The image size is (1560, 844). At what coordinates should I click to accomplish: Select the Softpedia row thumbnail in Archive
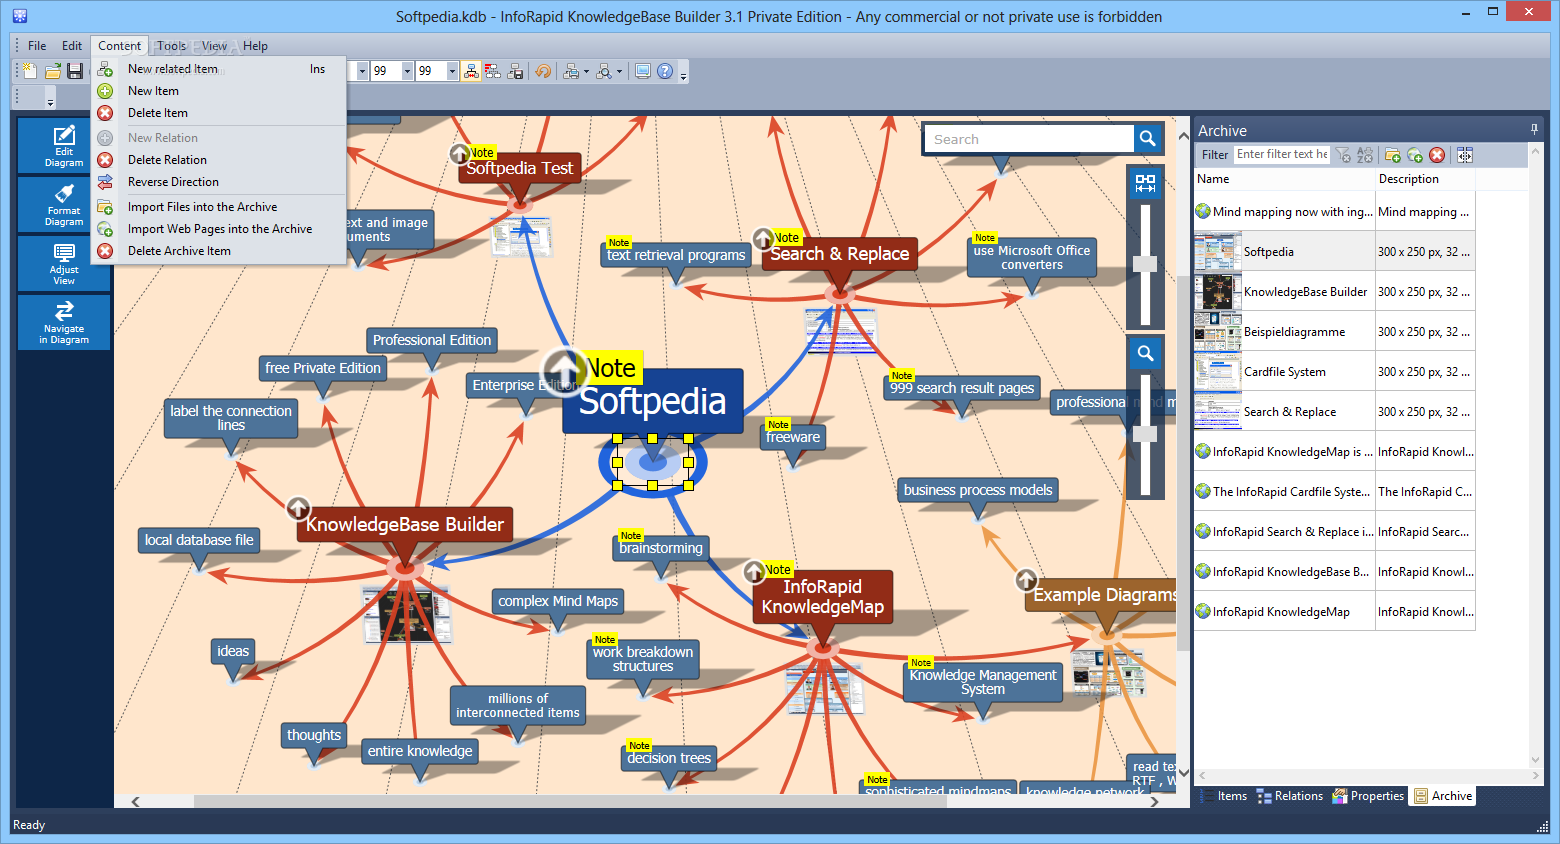(x=1218, y=252)
